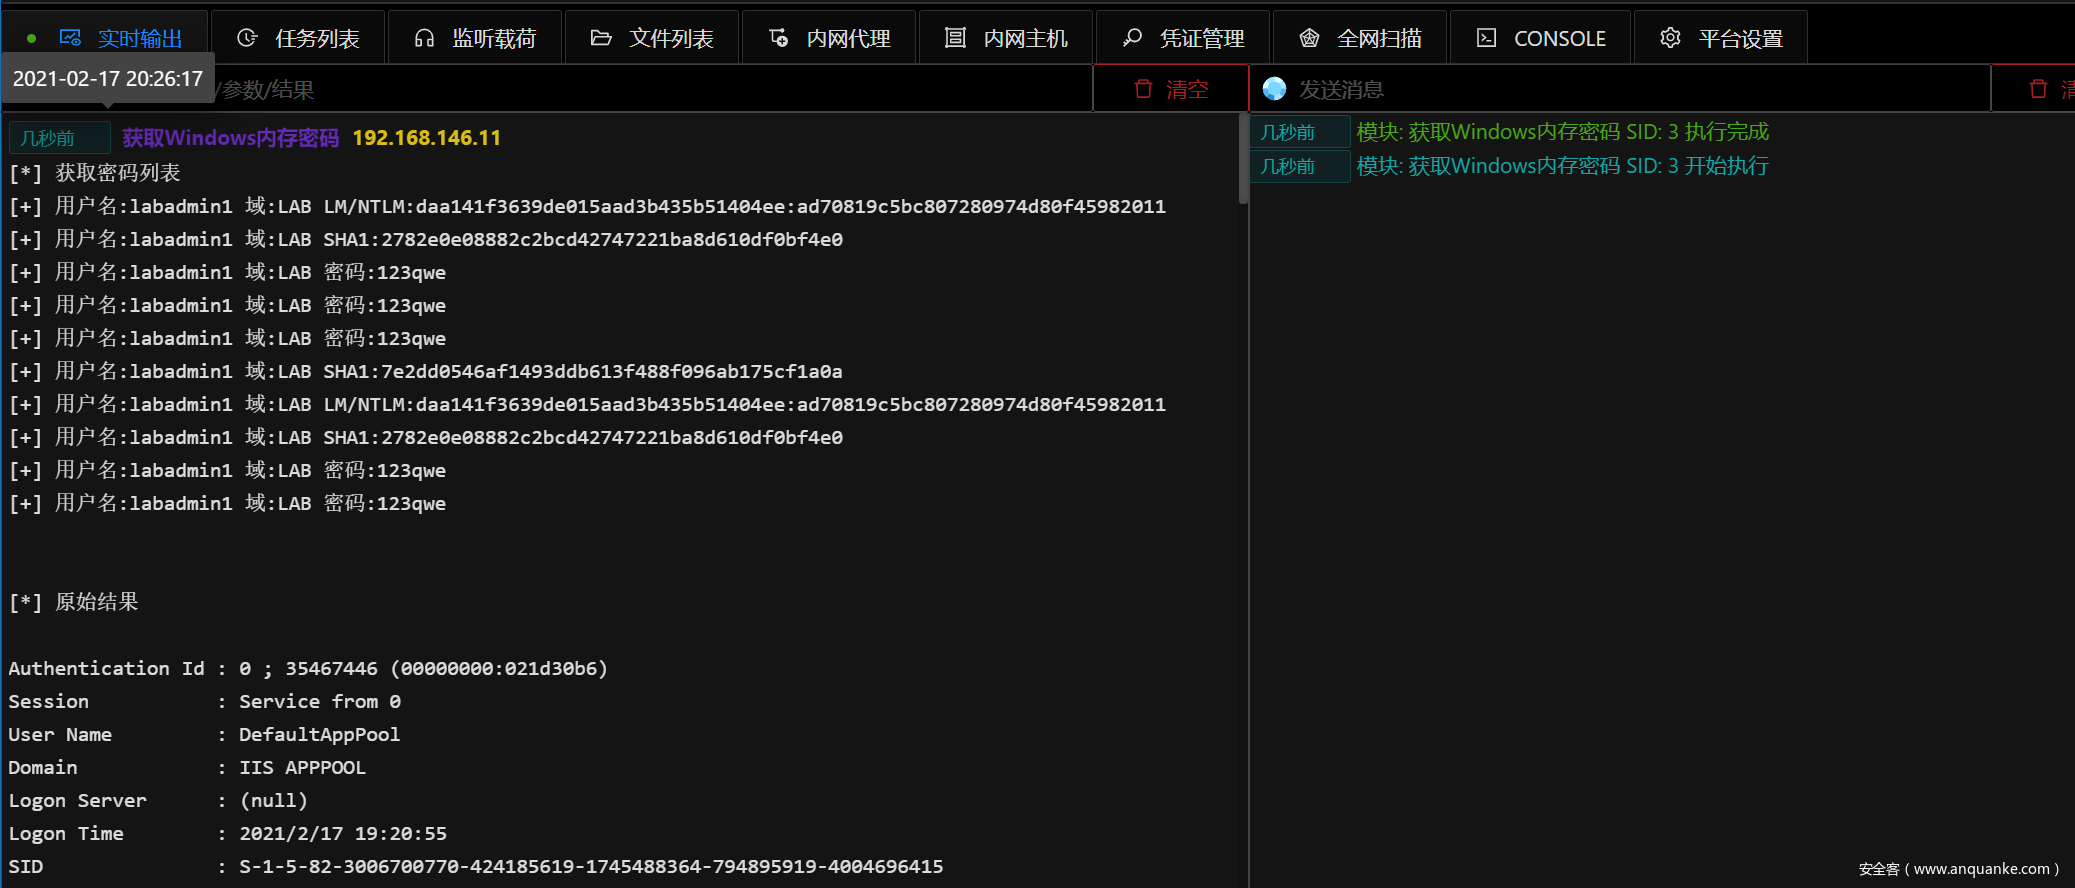
Task: Click the 获取Windows内存密码 module title
Action: coord(230,138)
